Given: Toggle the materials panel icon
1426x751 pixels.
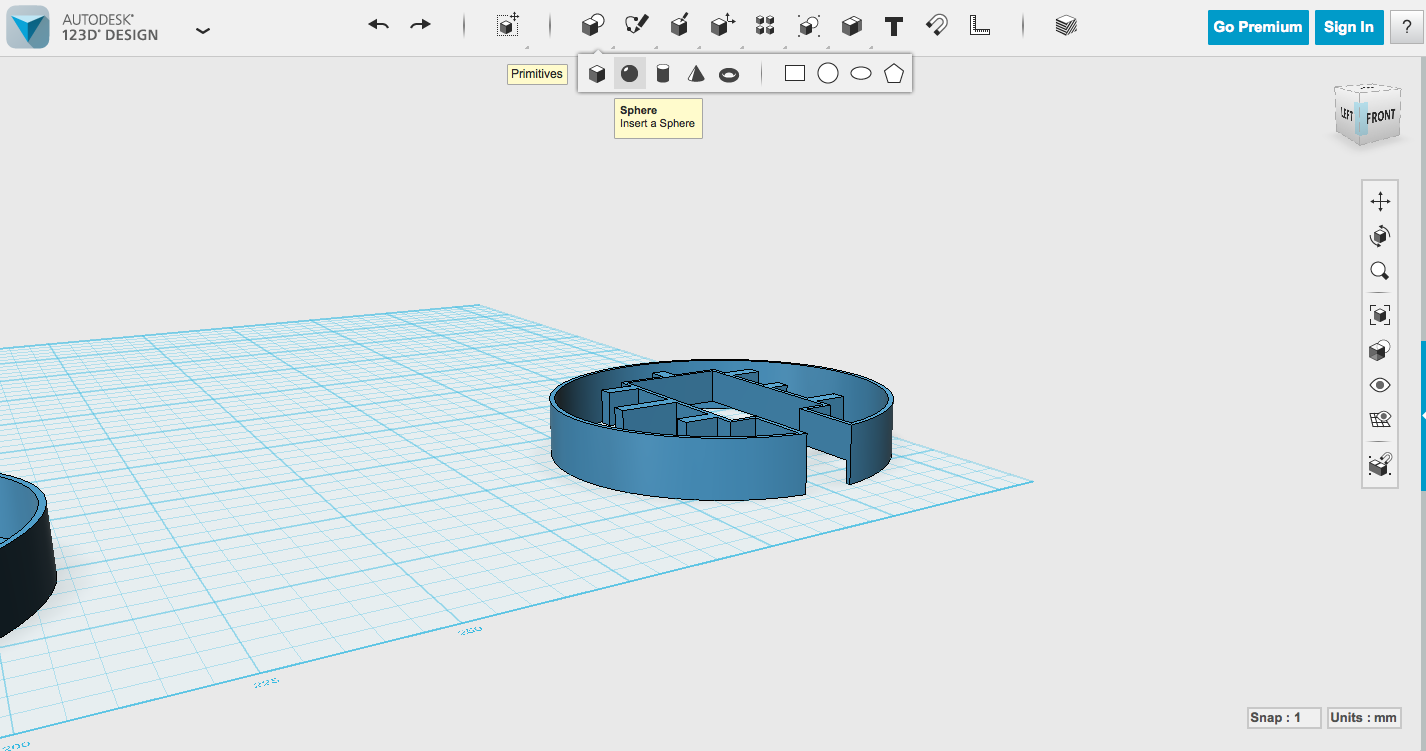Looking at the screenshot, I should (1065, 26).
